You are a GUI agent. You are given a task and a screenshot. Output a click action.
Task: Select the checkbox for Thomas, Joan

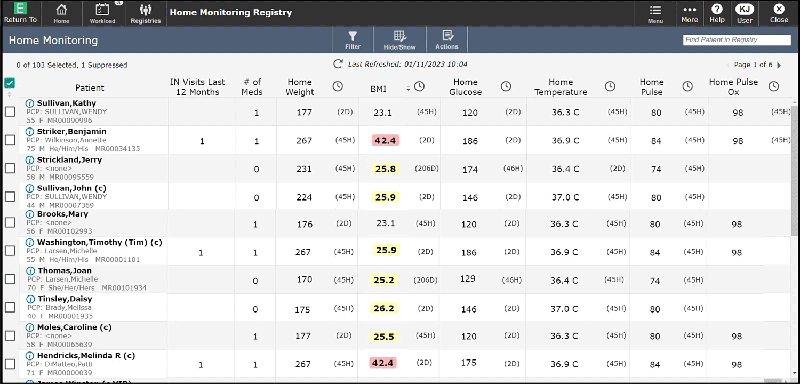[x=10, y=279]
